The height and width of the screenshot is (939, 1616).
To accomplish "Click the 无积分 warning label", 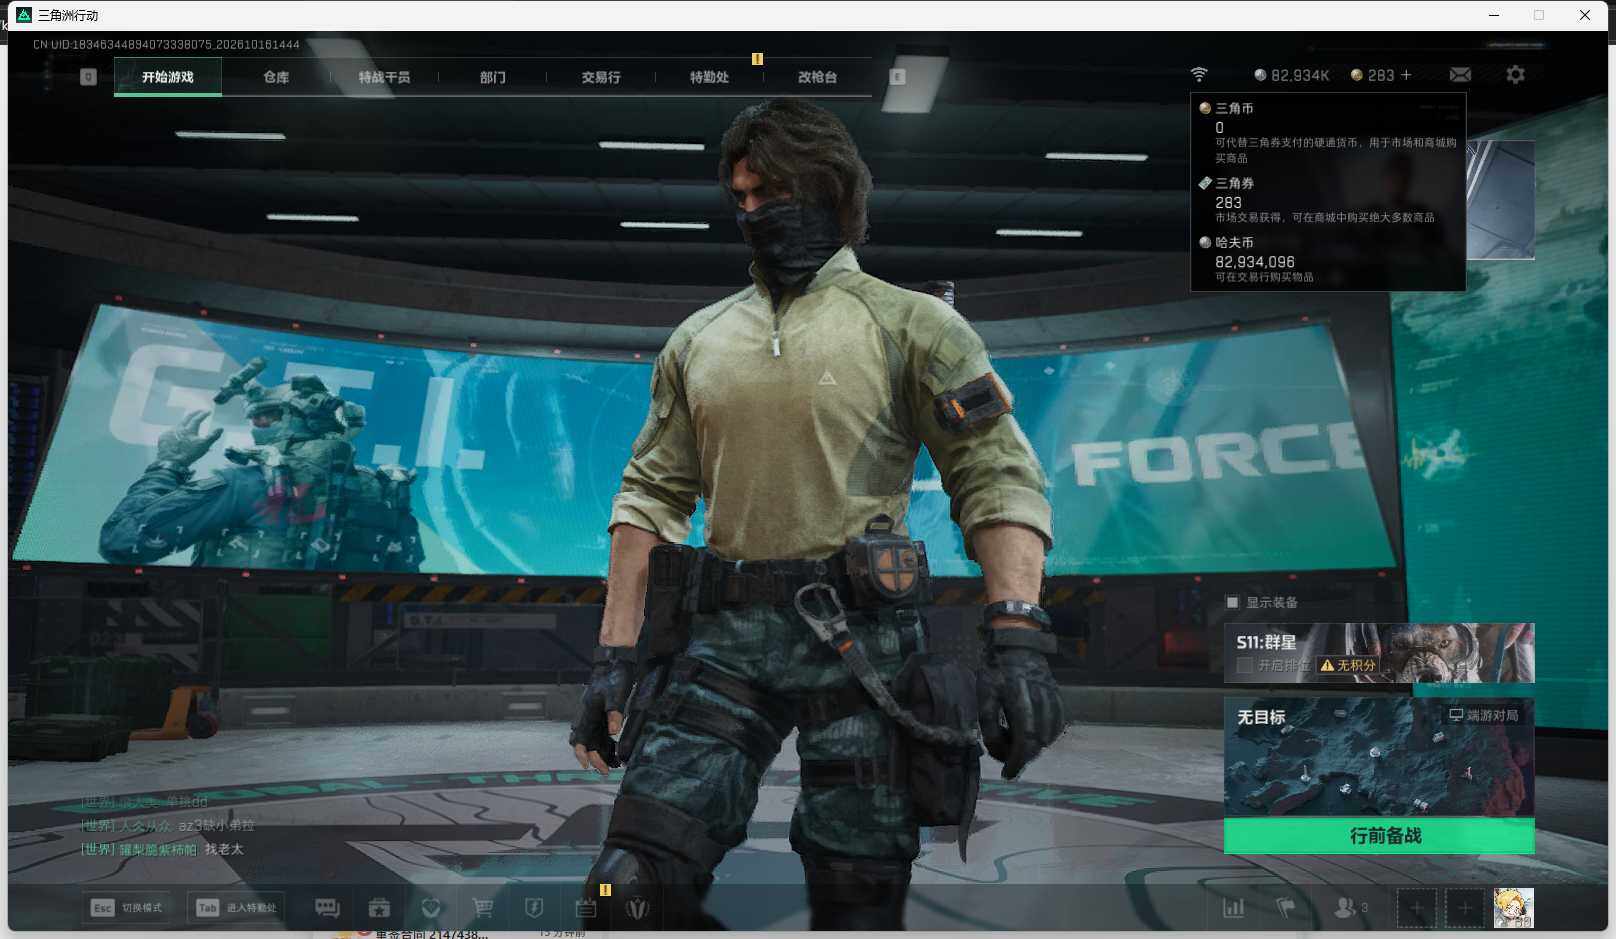I will click(x=1348, y=665).
